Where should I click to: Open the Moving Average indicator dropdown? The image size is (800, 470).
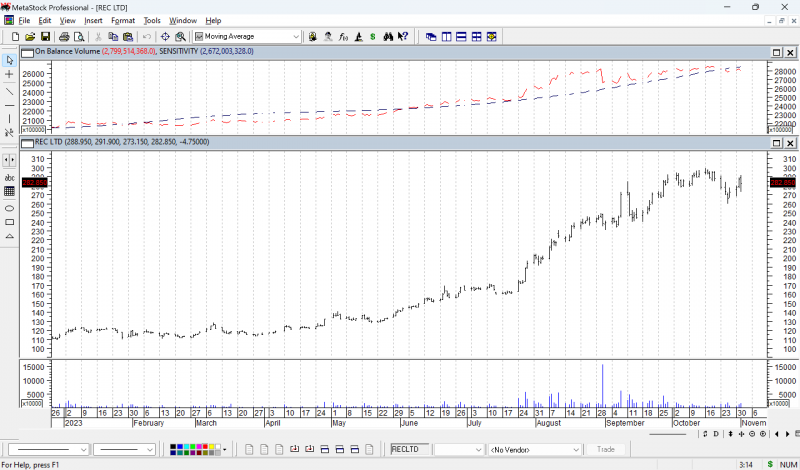pos(296,37)
